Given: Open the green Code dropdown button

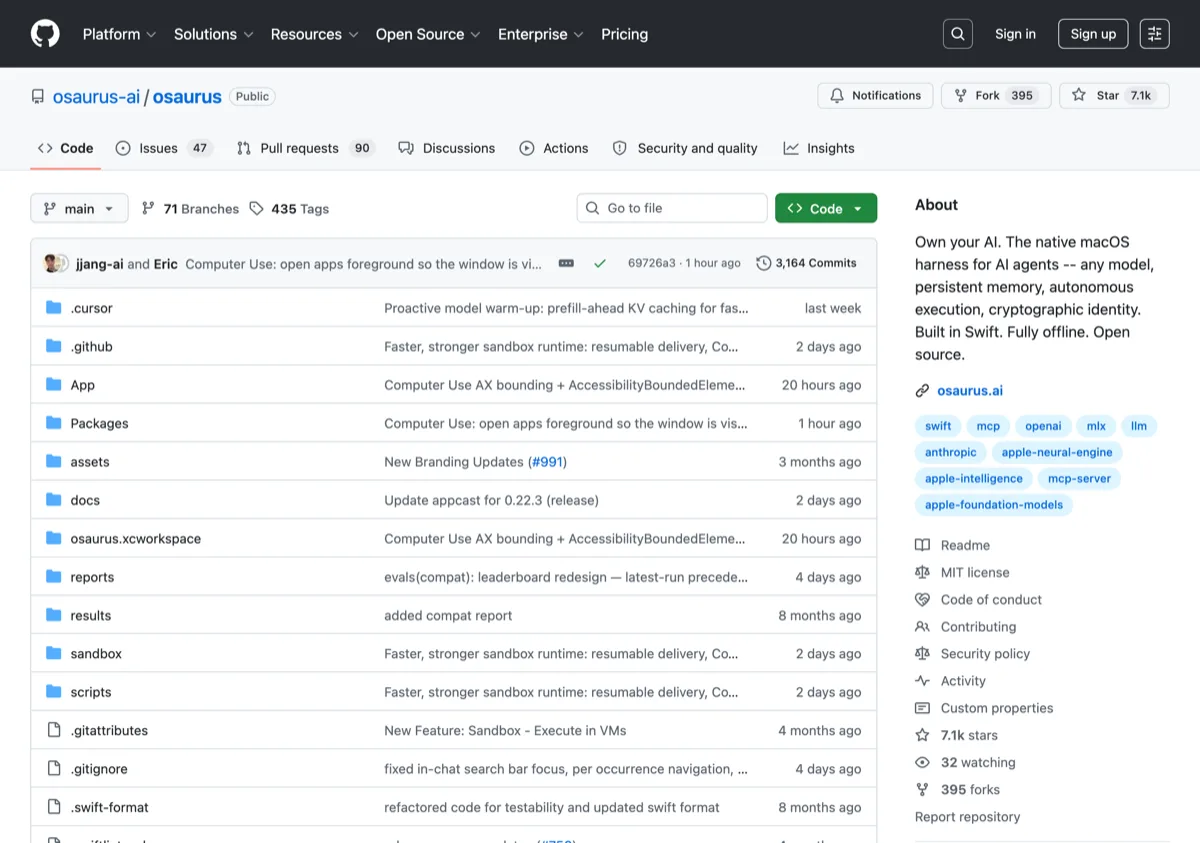Looking at the screenshot, I should click(826, 208).
